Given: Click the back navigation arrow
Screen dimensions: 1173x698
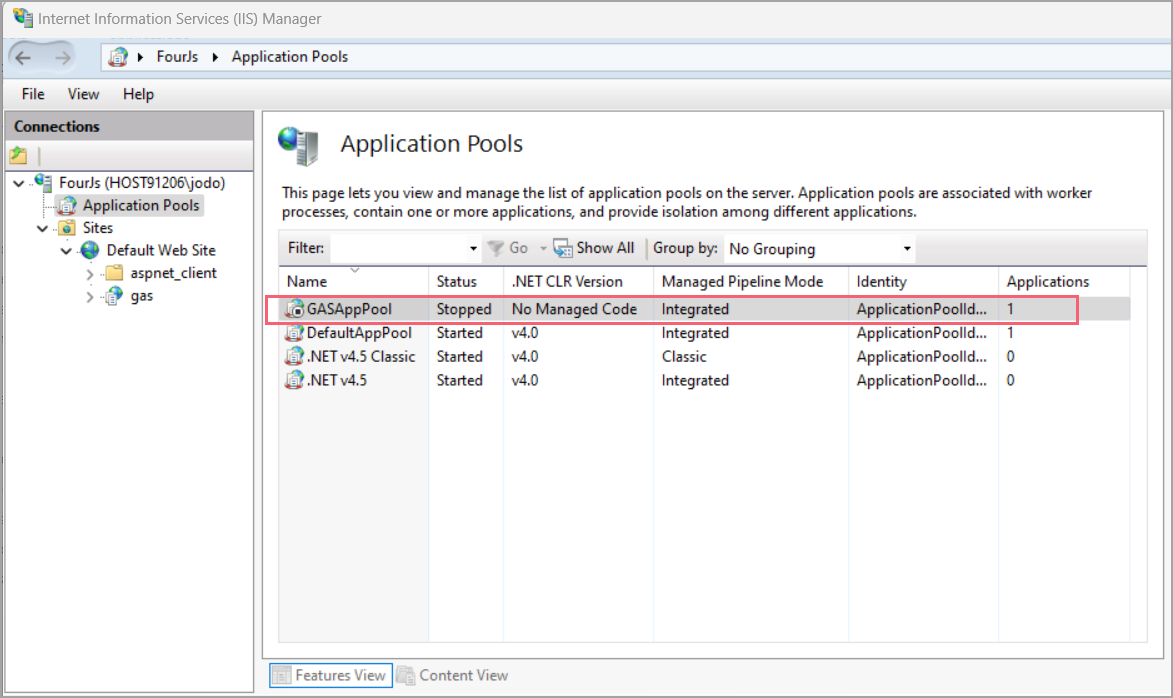Looking at the screenshot, I should coord(24,56).
